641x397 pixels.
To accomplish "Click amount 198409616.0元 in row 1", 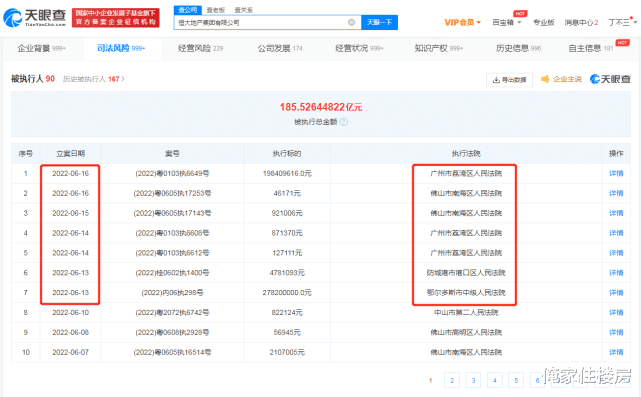I will [287, 173].
